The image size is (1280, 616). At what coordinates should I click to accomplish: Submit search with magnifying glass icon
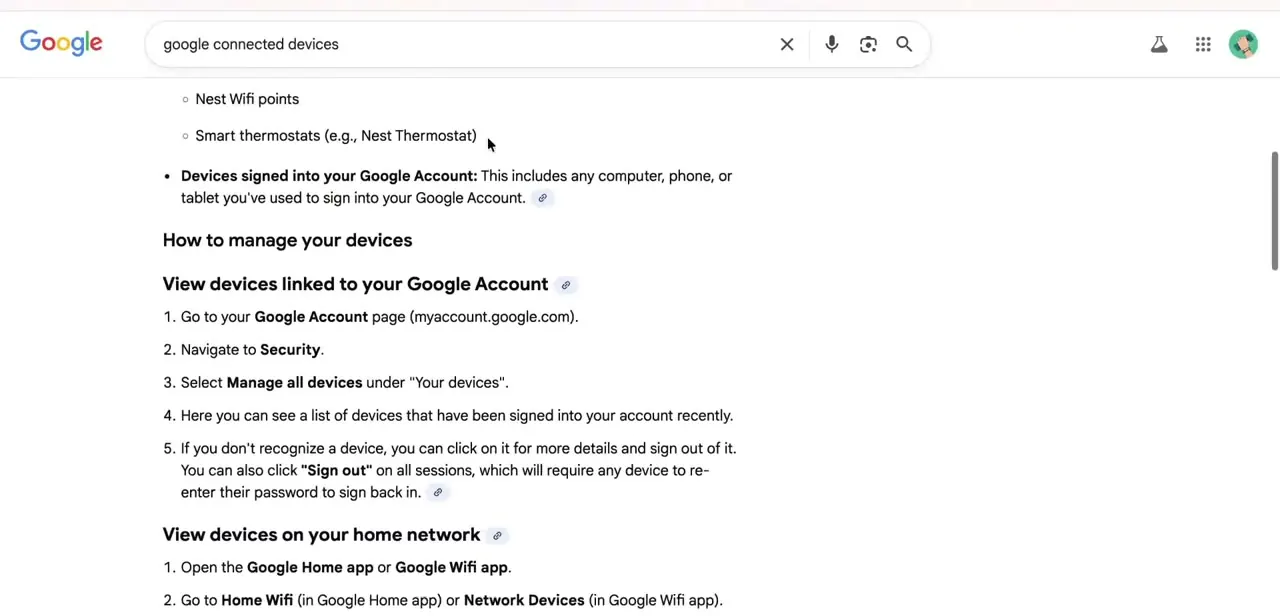(904, 44)
